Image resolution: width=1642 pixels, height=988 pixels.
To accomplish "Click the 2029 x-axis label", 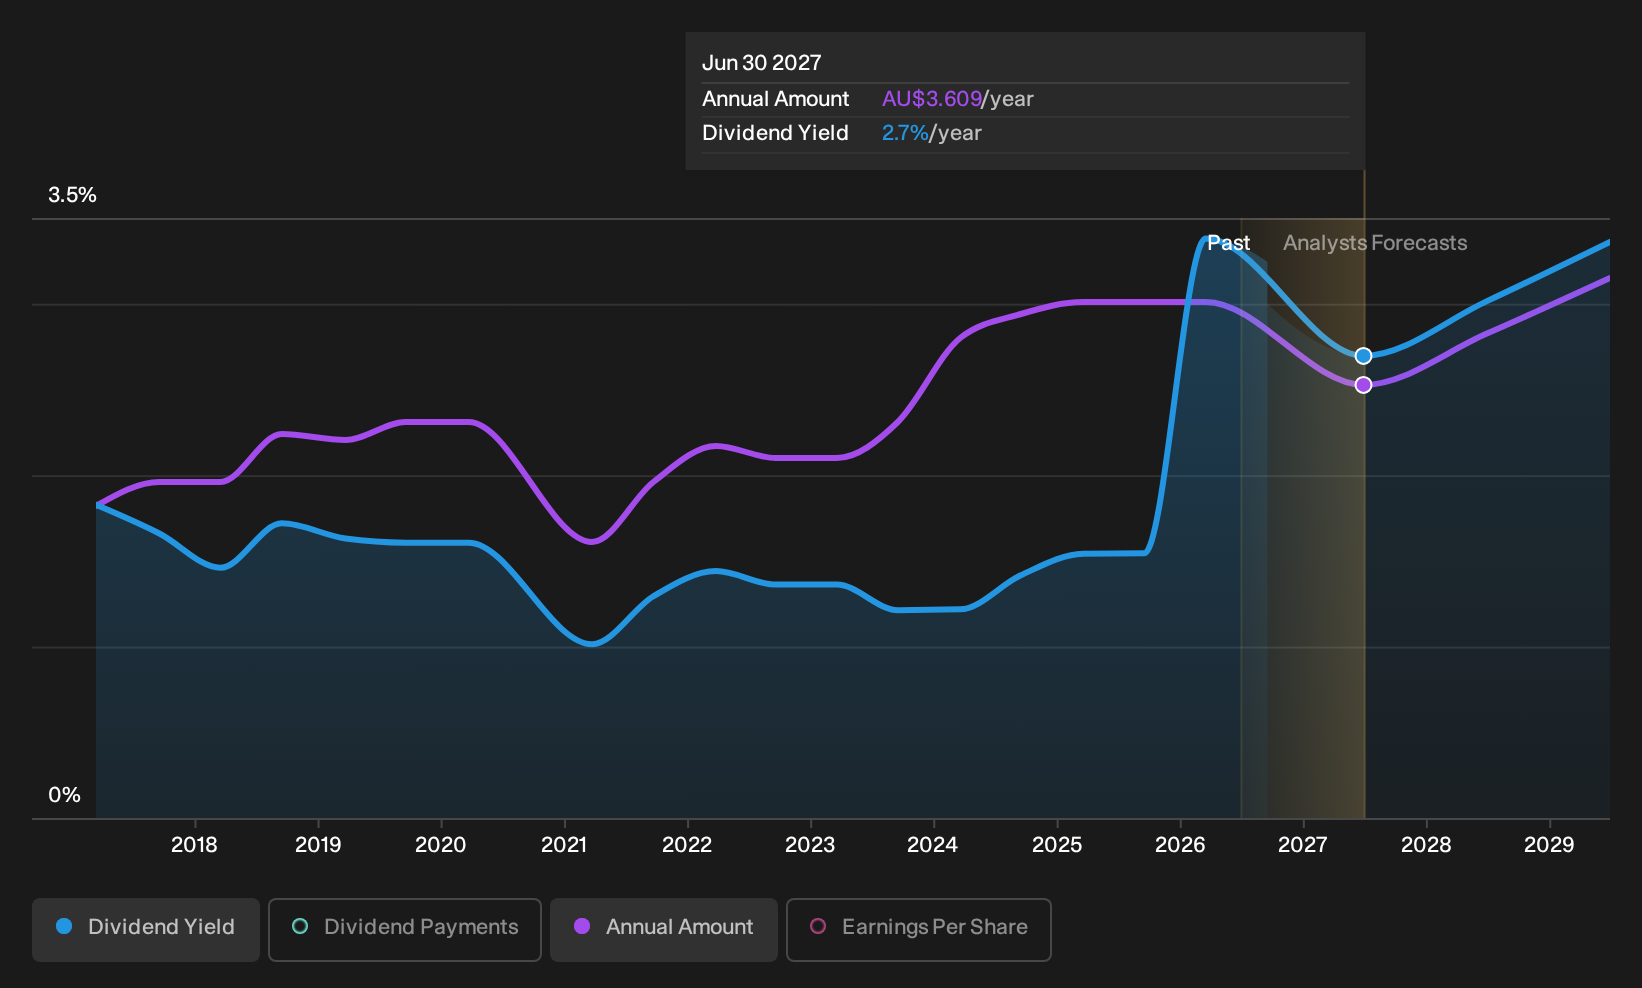I will click(1549, 845).
